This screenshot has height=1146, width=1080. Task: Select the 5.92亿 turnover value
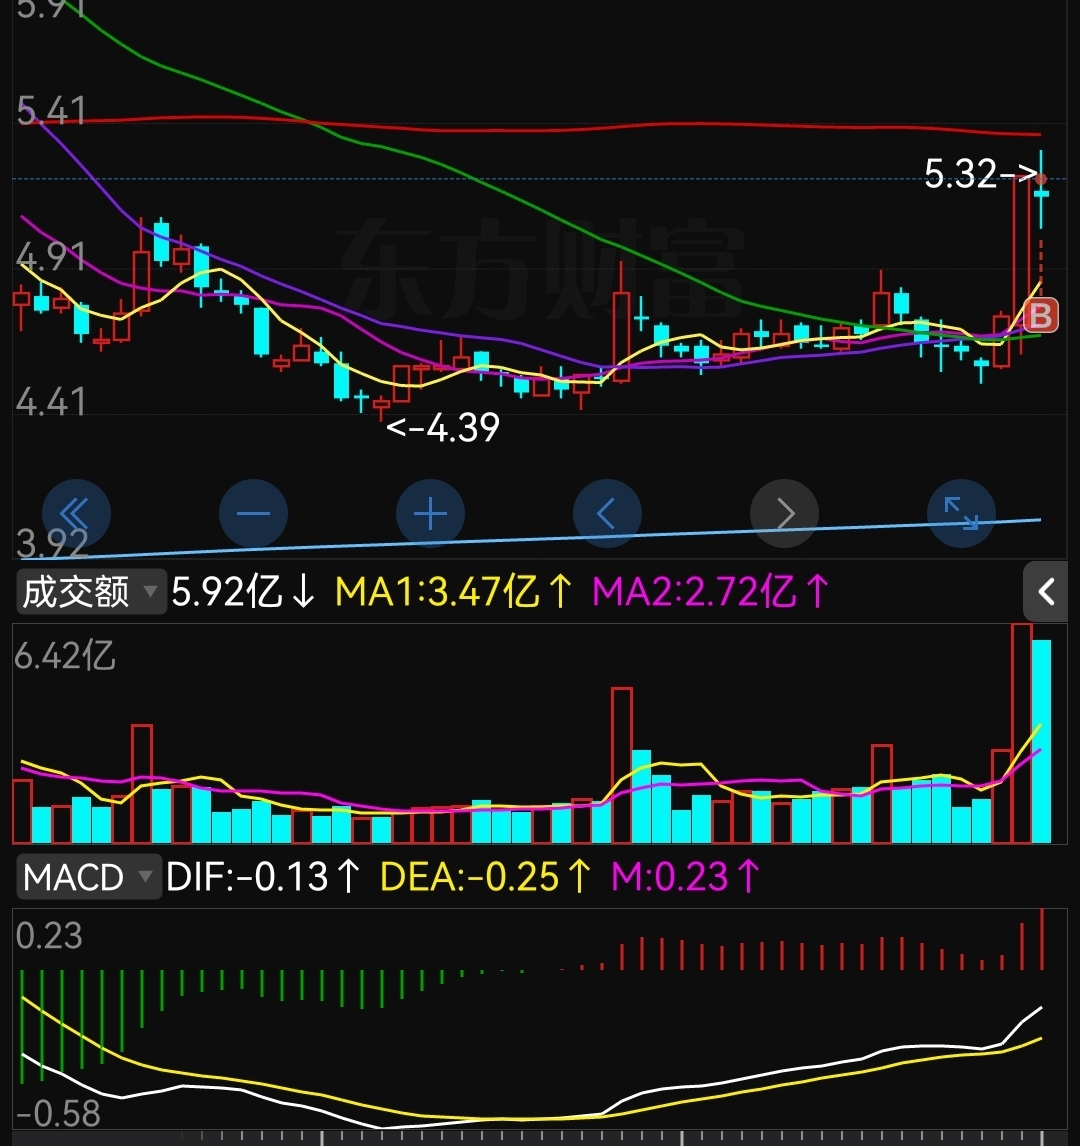(x=243, y=591)
